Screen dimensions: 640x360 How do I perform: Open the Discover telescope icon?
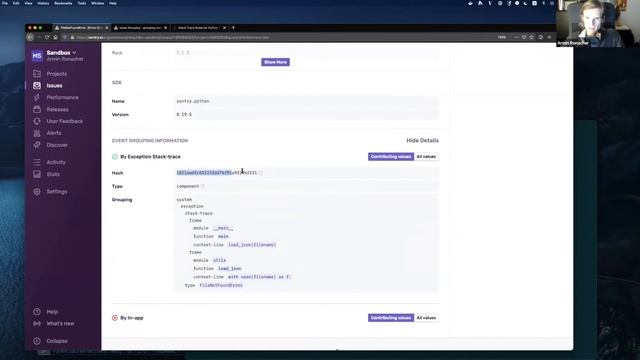pos(37,145)
